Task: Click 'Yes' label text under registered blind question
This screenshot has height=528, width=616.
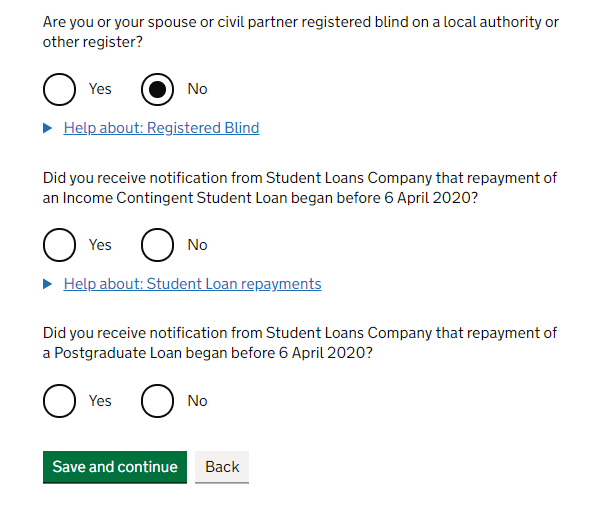Action: (x=100, y=89)
